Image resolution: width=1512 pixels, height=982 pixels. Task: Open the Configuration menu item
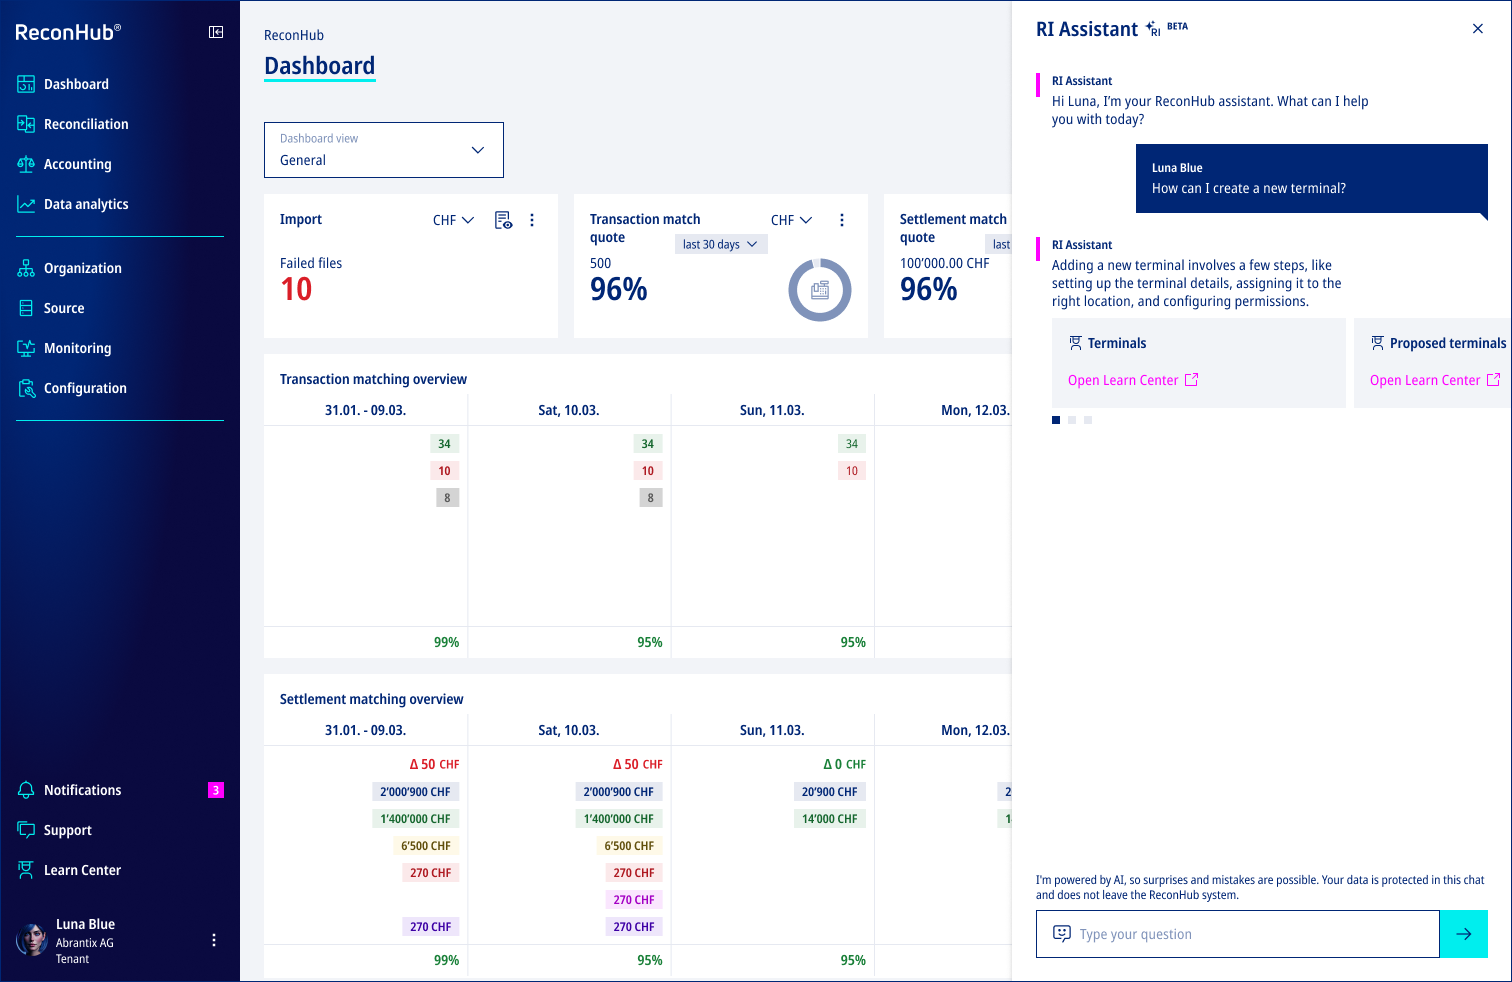[x=85, y=388]
